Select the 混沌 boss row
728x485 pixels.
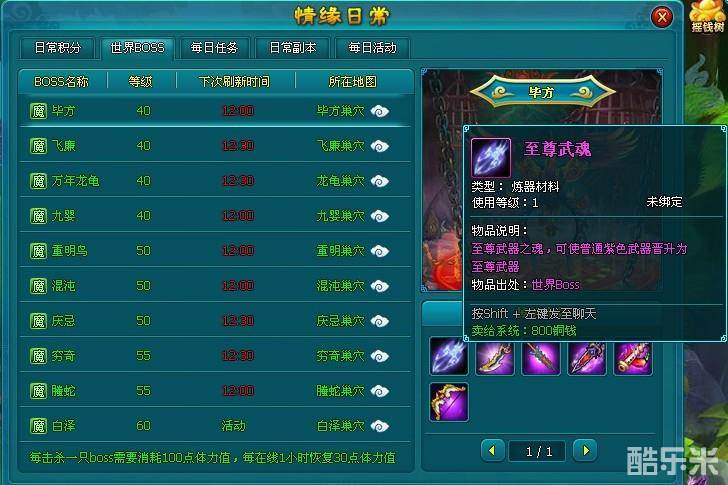pos(214,285)
